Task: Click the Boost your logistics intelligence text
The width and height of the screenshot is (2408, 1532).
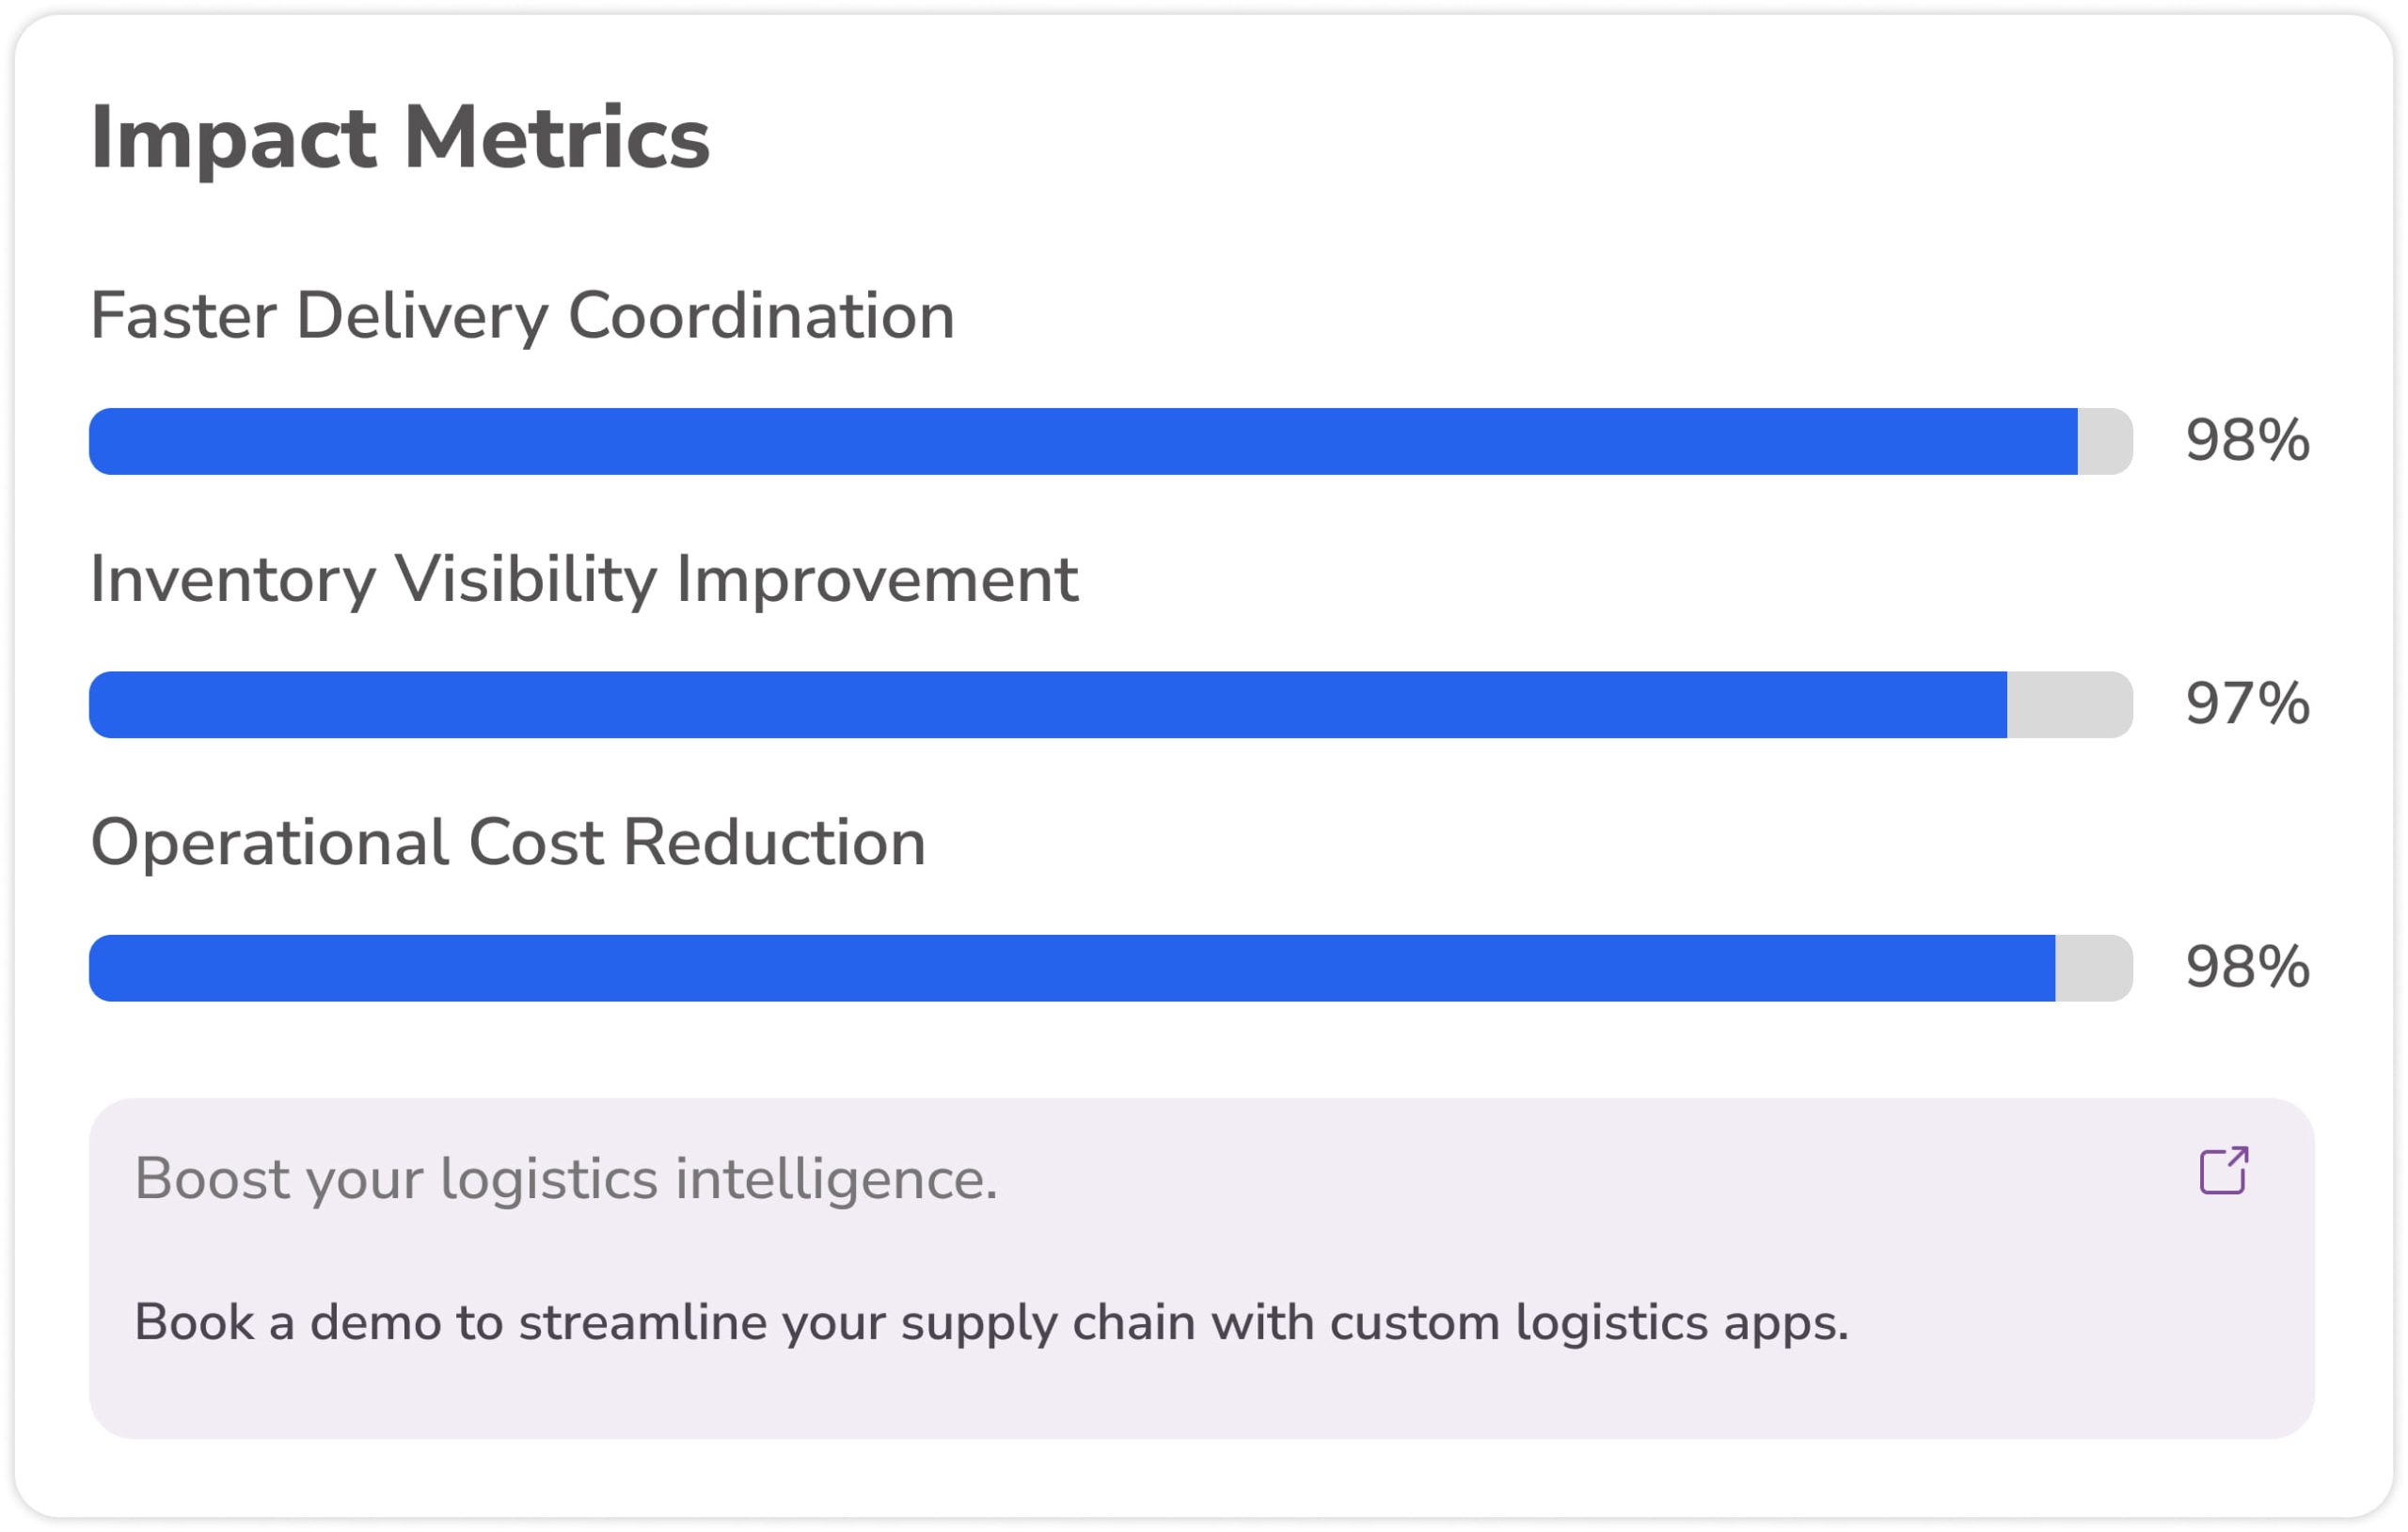Action: [566, 1180]
